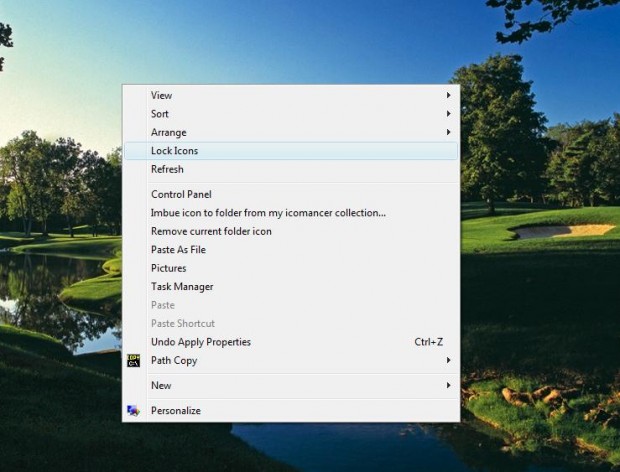Expand the View submenu arrow
620x472 pixels.
[x=449, y=95]
